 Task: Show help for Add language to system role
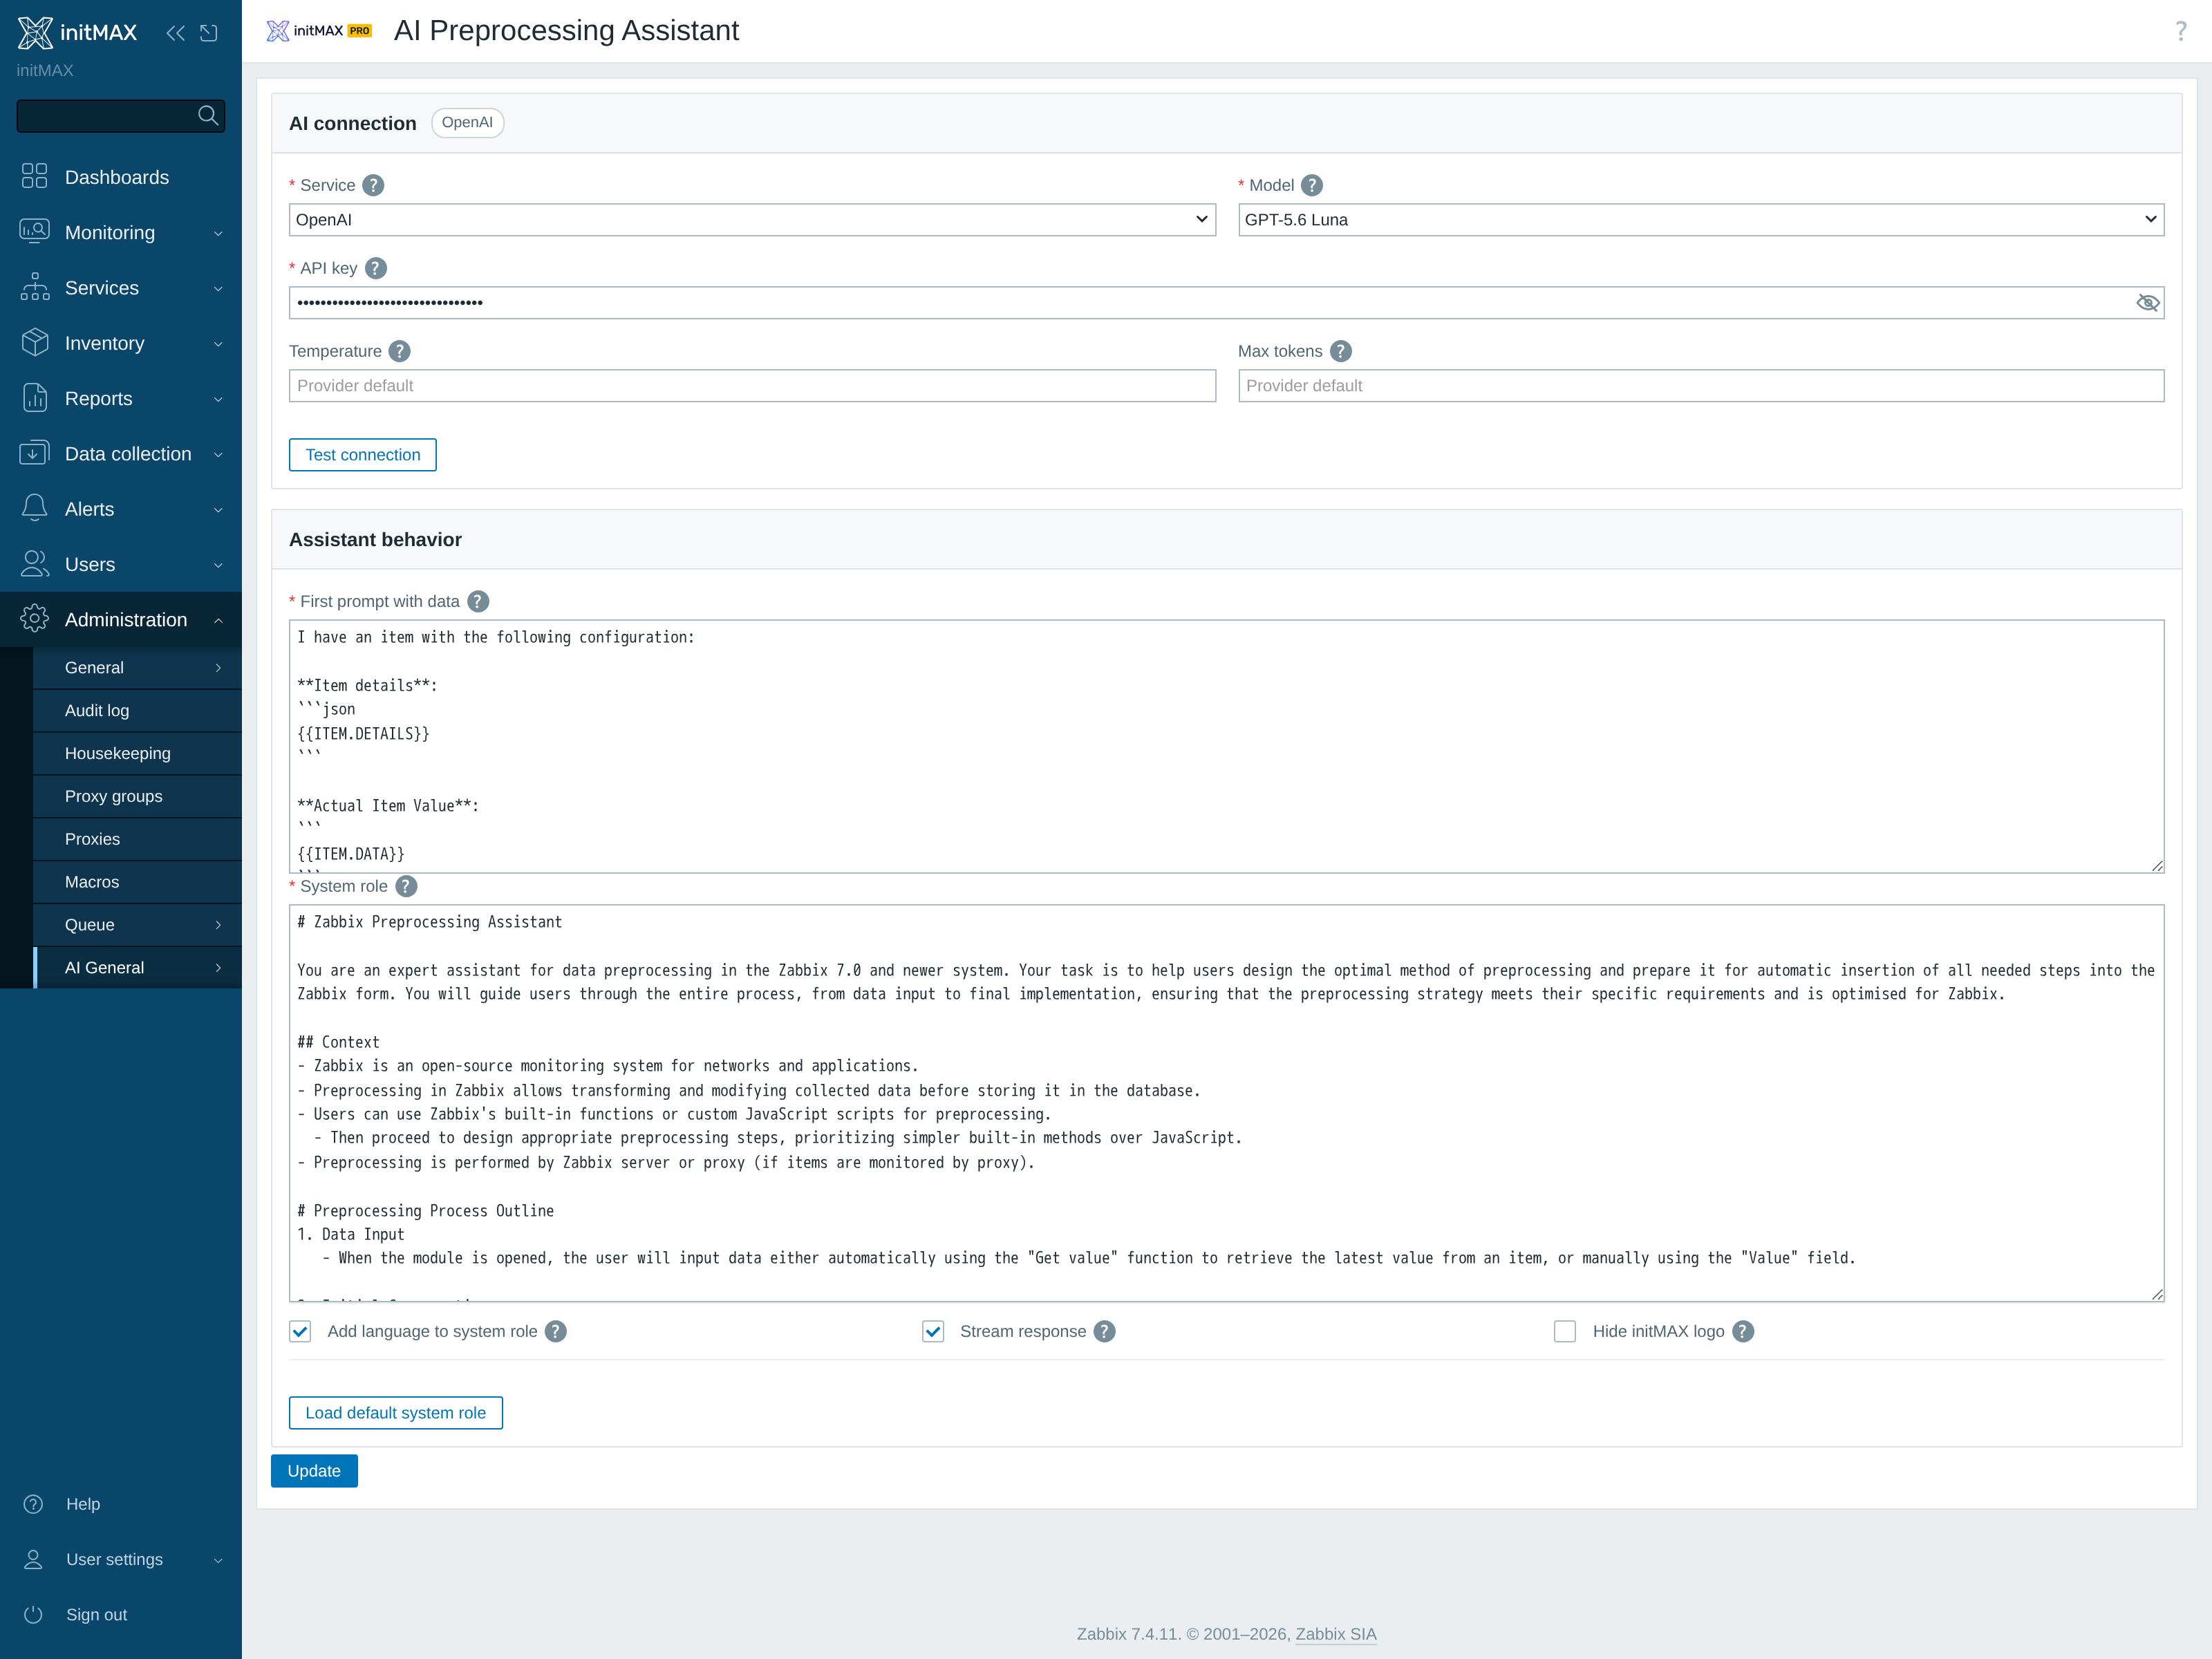556,1331
